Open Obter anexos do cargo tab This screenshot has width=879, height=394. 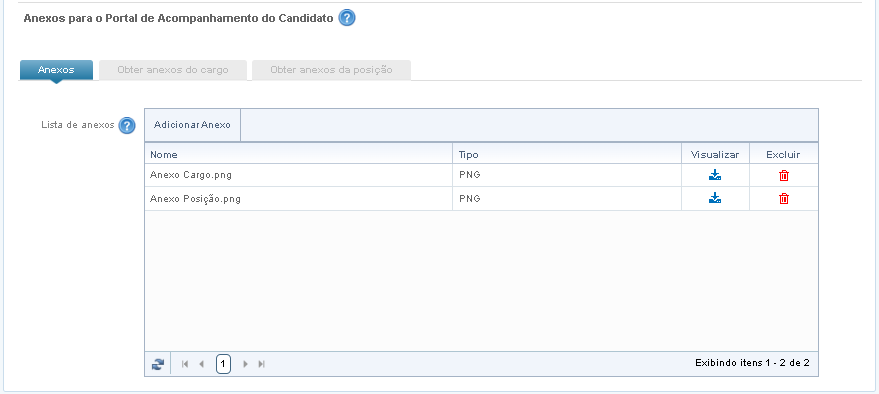point(173,70)
